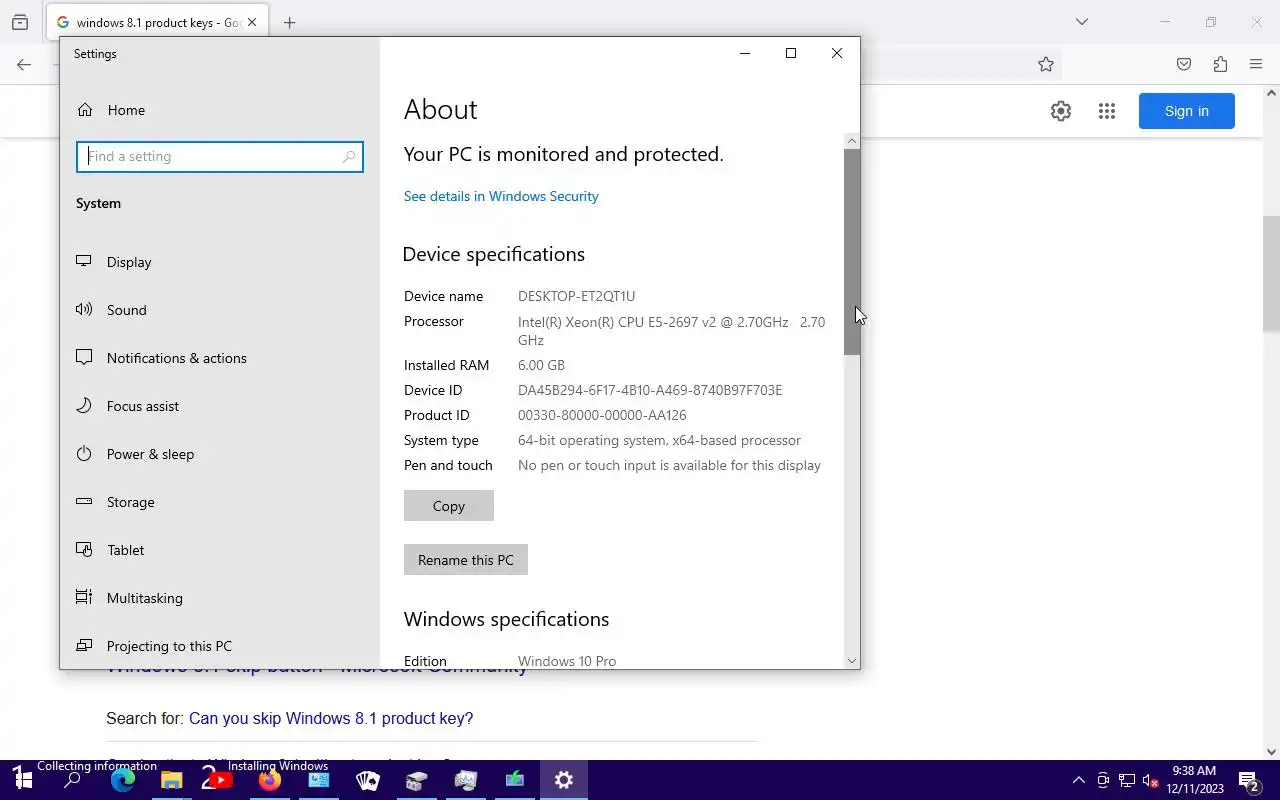1280x800 pixels.
Task: Open Sound settings in sidebar
Action: tap(126, 310)
